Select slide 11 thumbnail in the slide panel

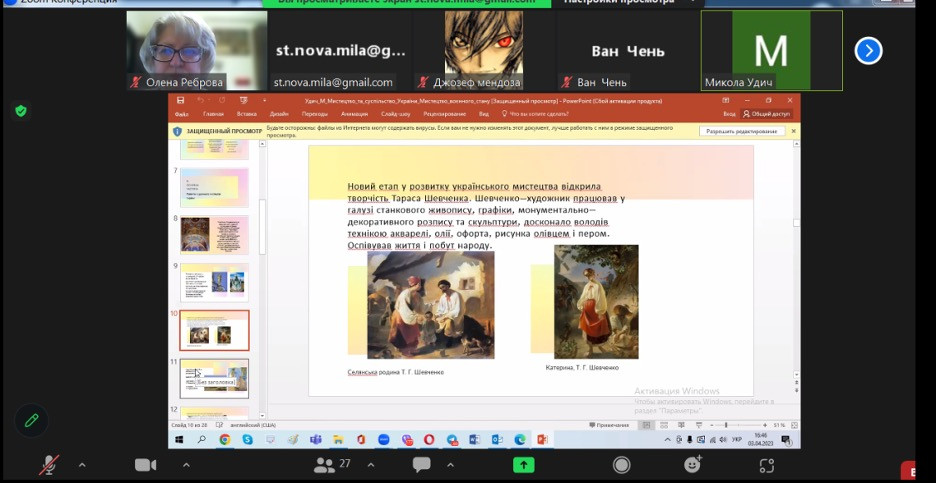[x=214, y=378]
